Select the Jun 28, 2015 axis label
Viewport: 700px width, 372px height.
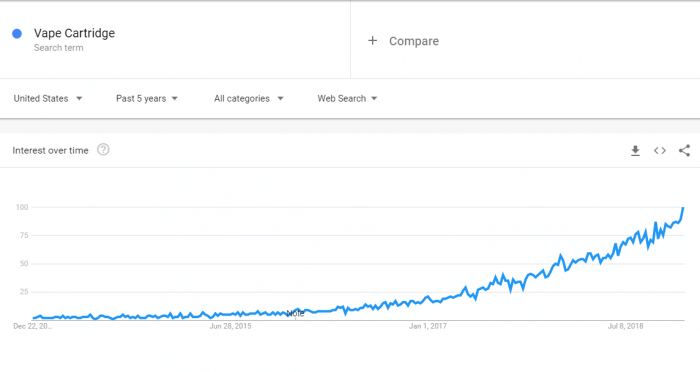[230, 326]
